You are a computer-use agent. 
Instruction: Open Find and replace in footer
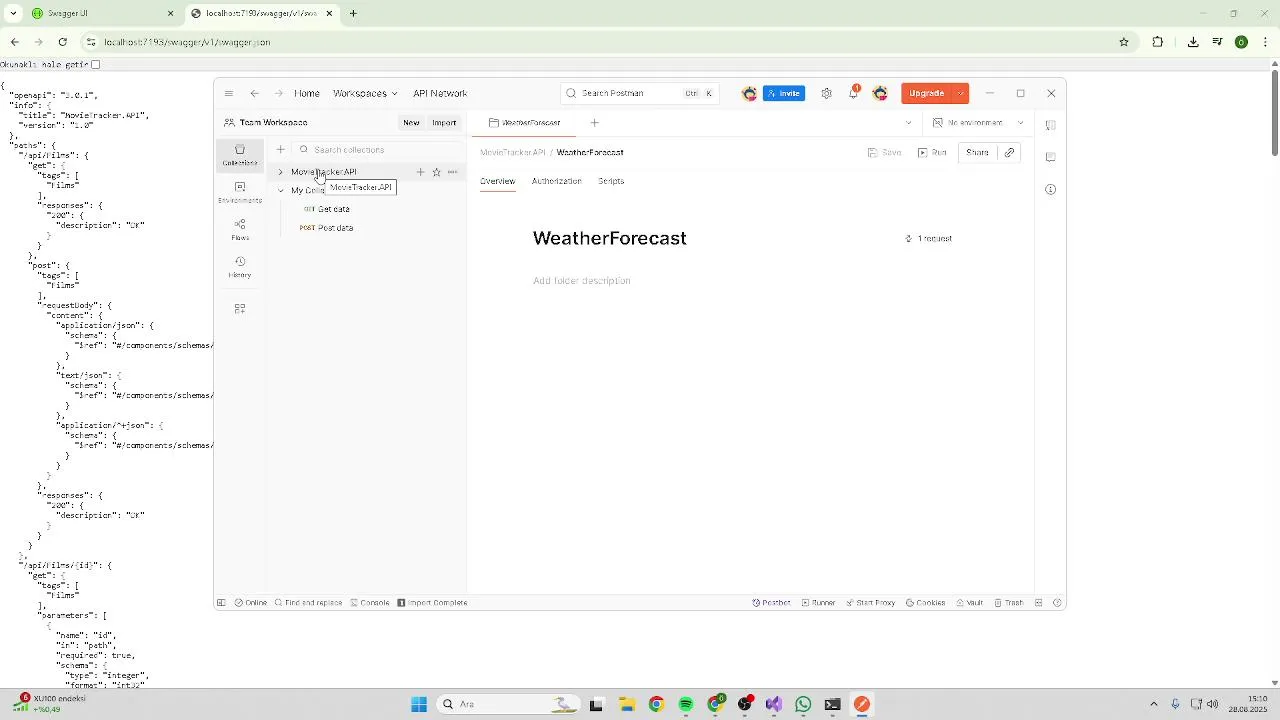(x=308, y=603)
